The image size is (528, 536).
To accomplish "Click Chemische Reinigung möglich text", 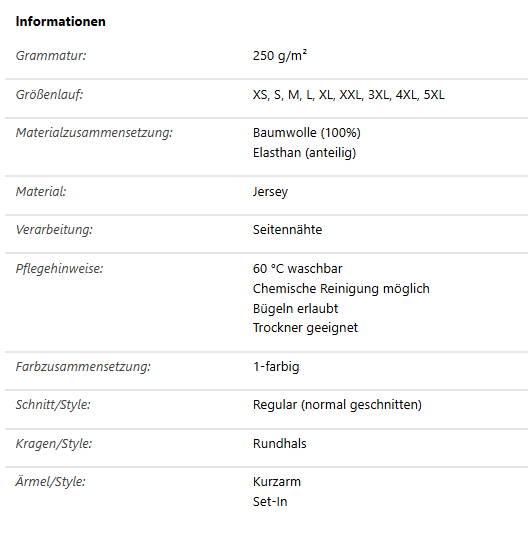I will click(341, 289).
